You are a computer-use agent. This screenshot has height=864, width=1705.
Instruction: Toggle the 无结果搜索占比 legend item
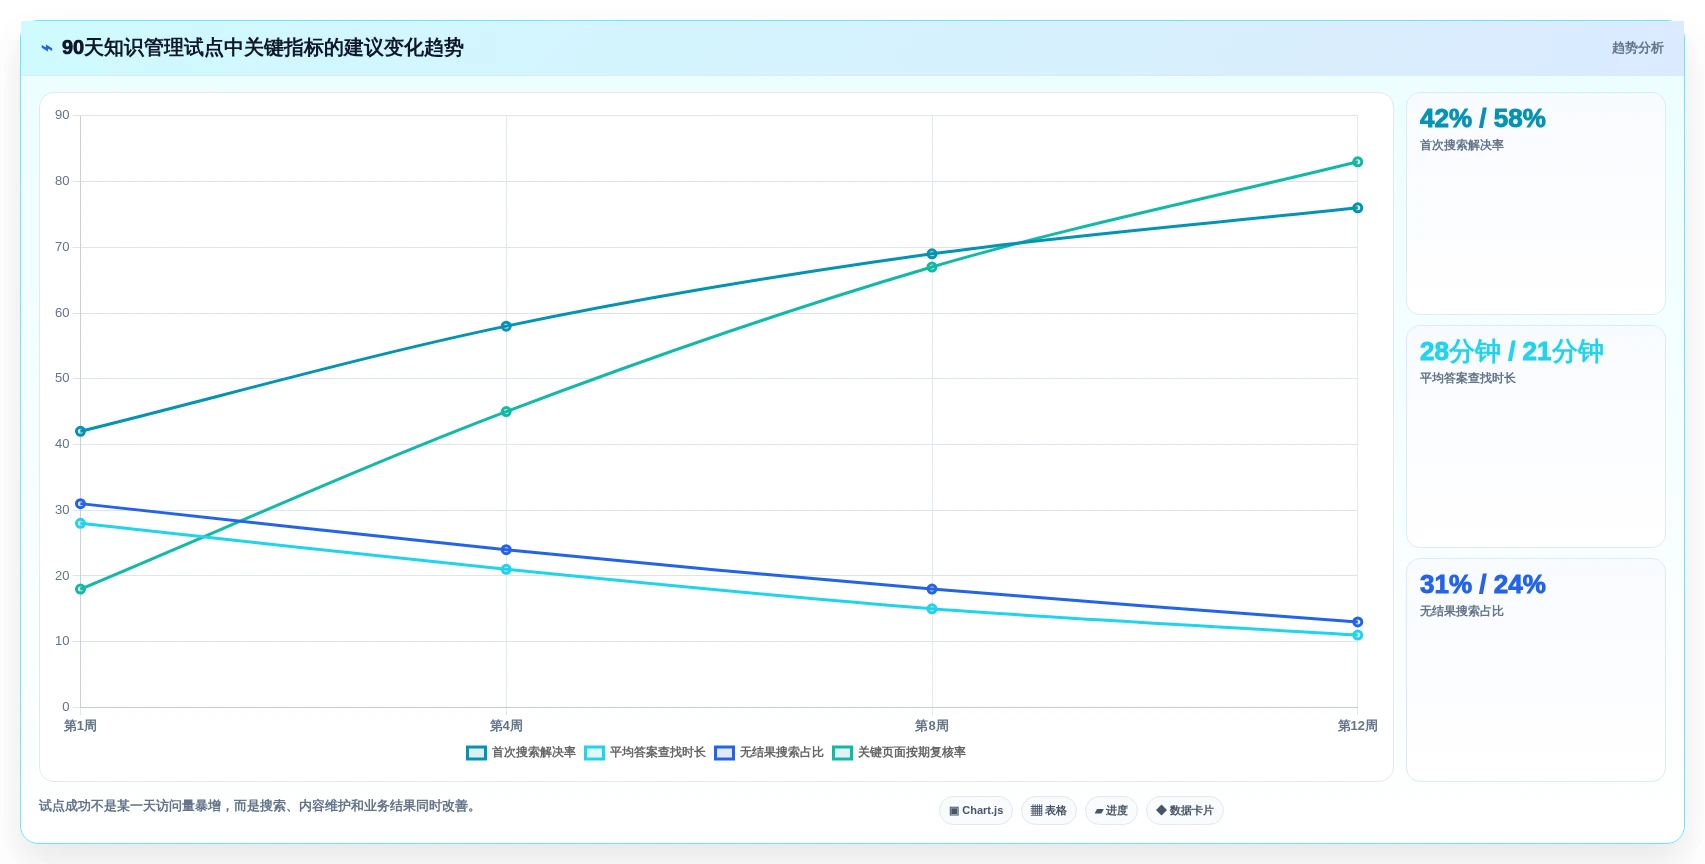click(x=769, y=753)
